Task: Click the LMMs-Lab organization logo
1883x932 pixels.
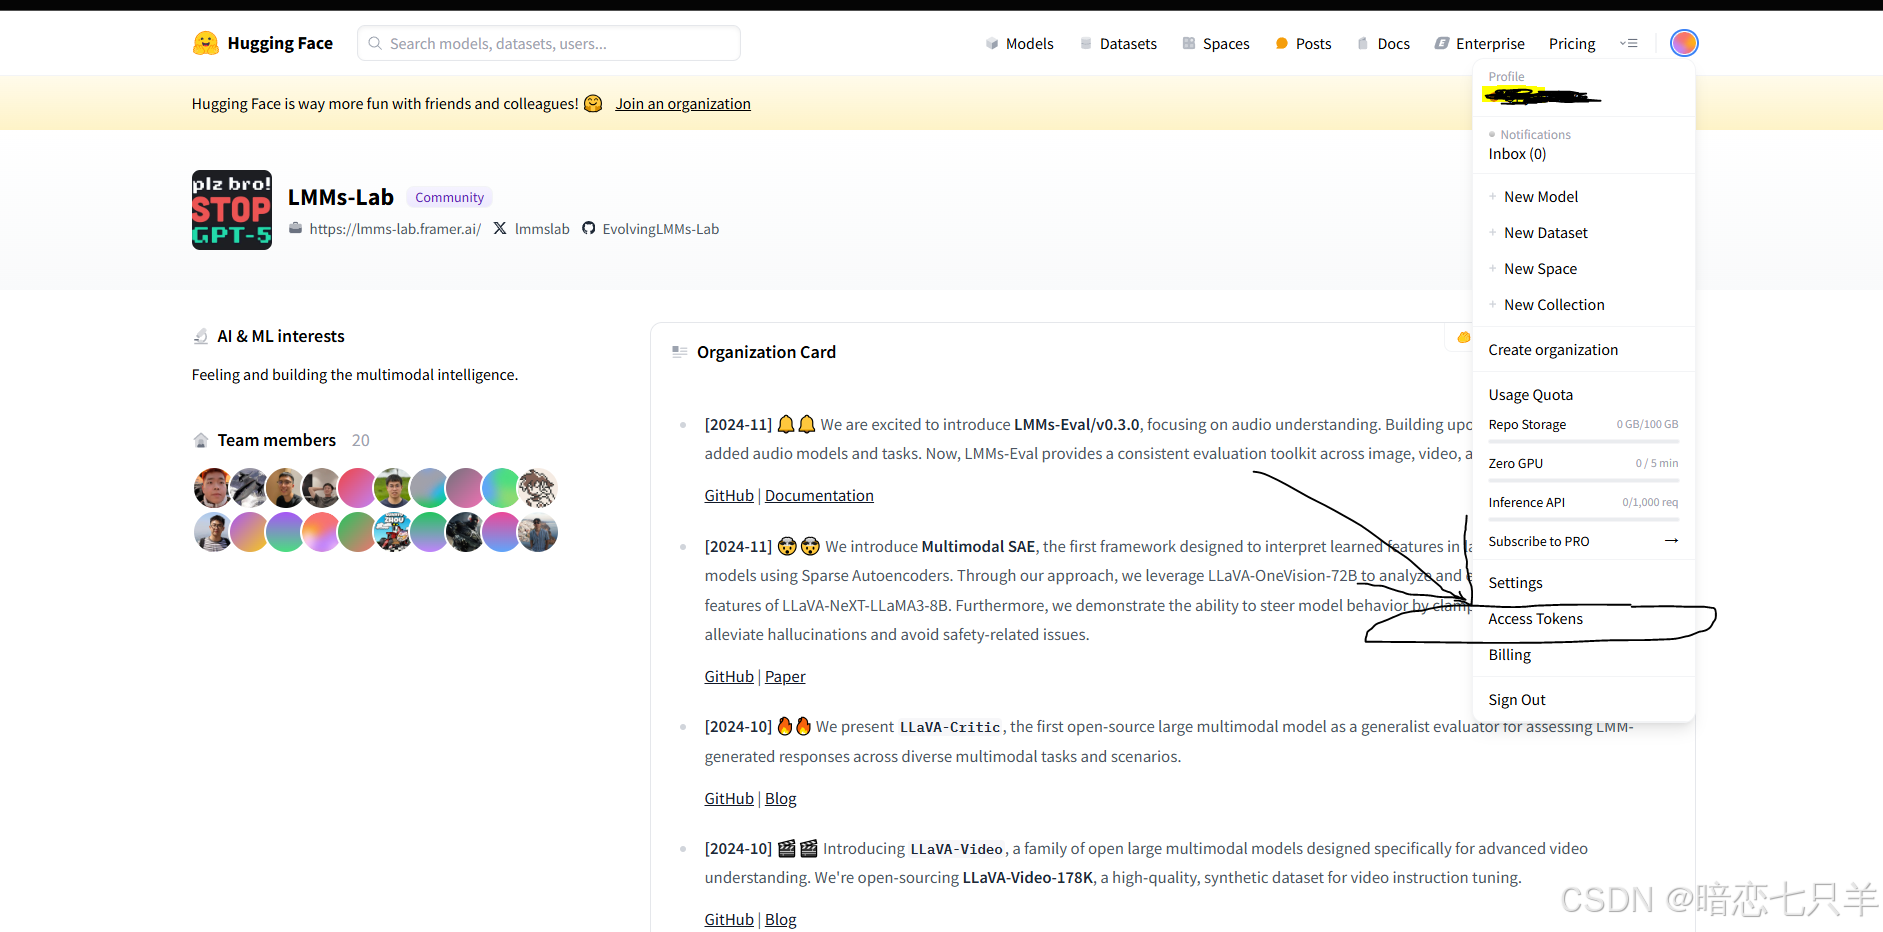Action: pyautogui.click(x=232, y=210)
